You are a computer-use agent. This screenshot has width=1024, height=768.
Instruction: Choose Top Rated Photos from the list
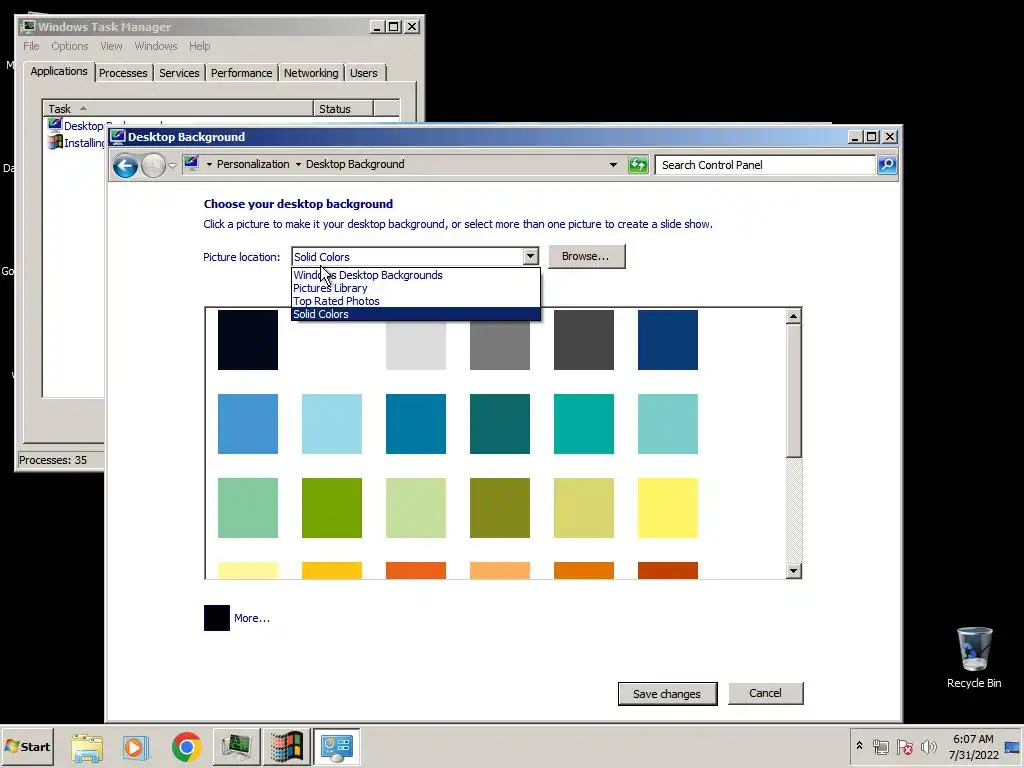pyautogui.click(x=415, y=301)
